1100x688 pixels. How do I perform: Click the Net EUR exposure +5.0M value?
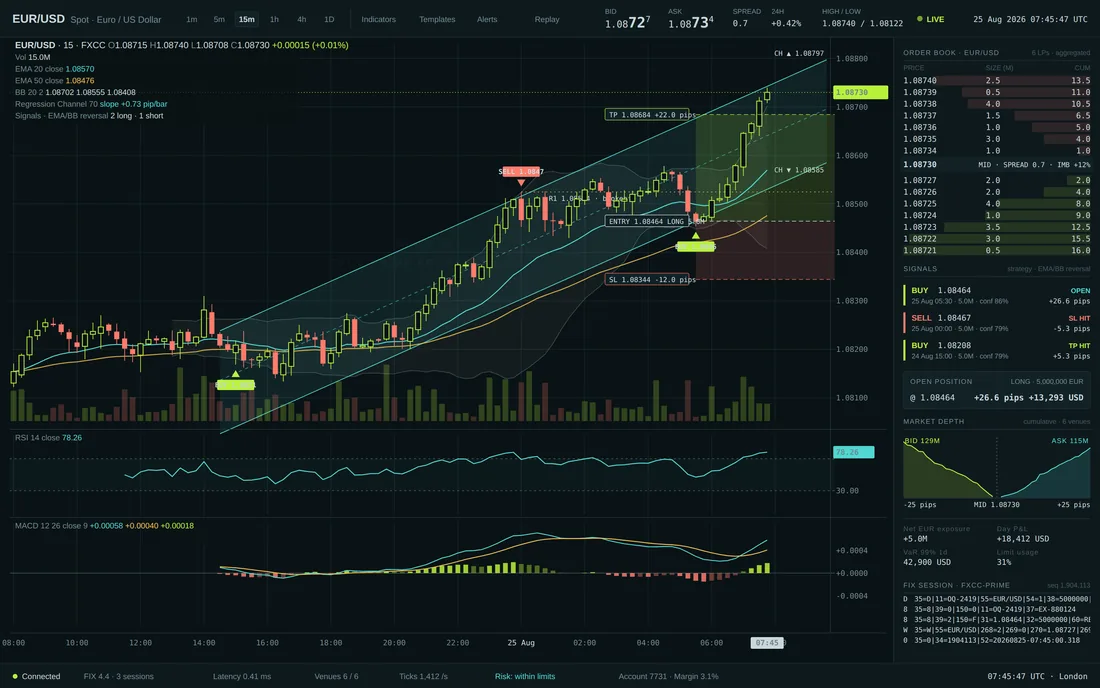click(915, 539)
